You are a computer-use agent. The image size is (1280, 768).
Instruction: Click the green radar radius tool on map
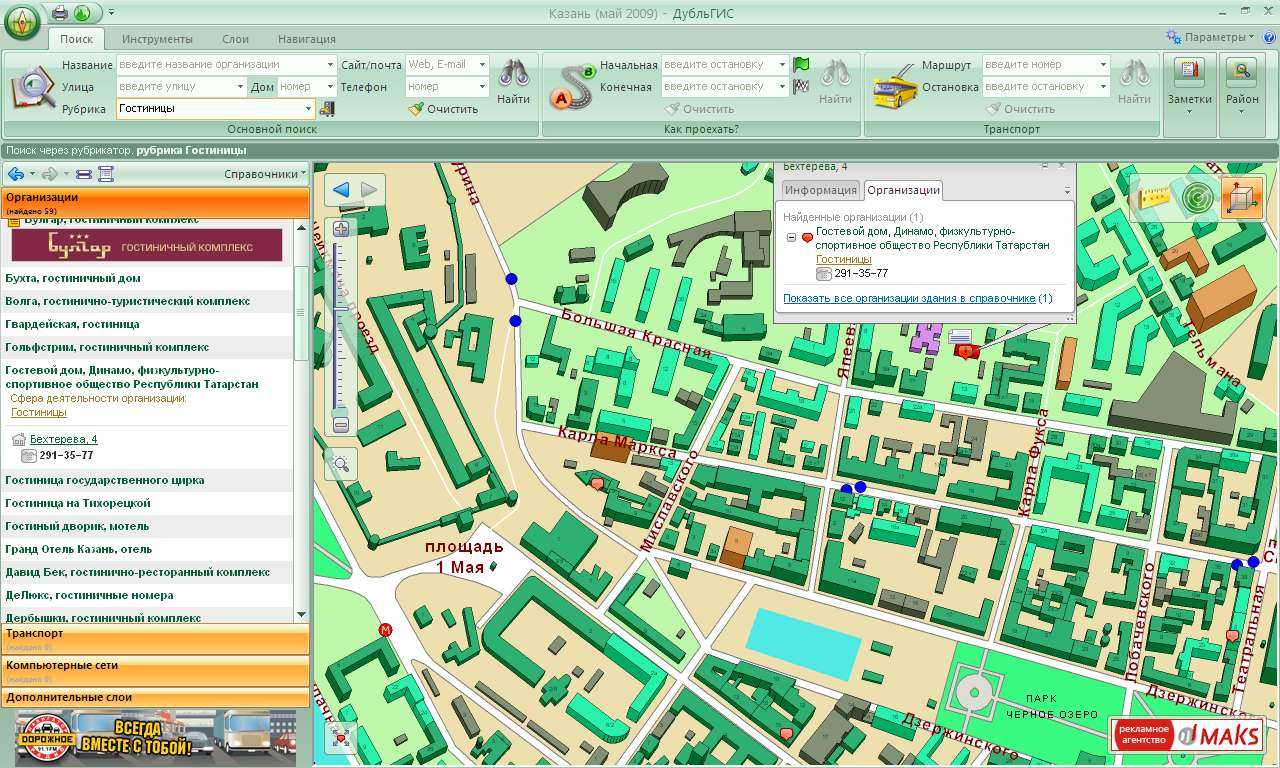[1197, 198]
